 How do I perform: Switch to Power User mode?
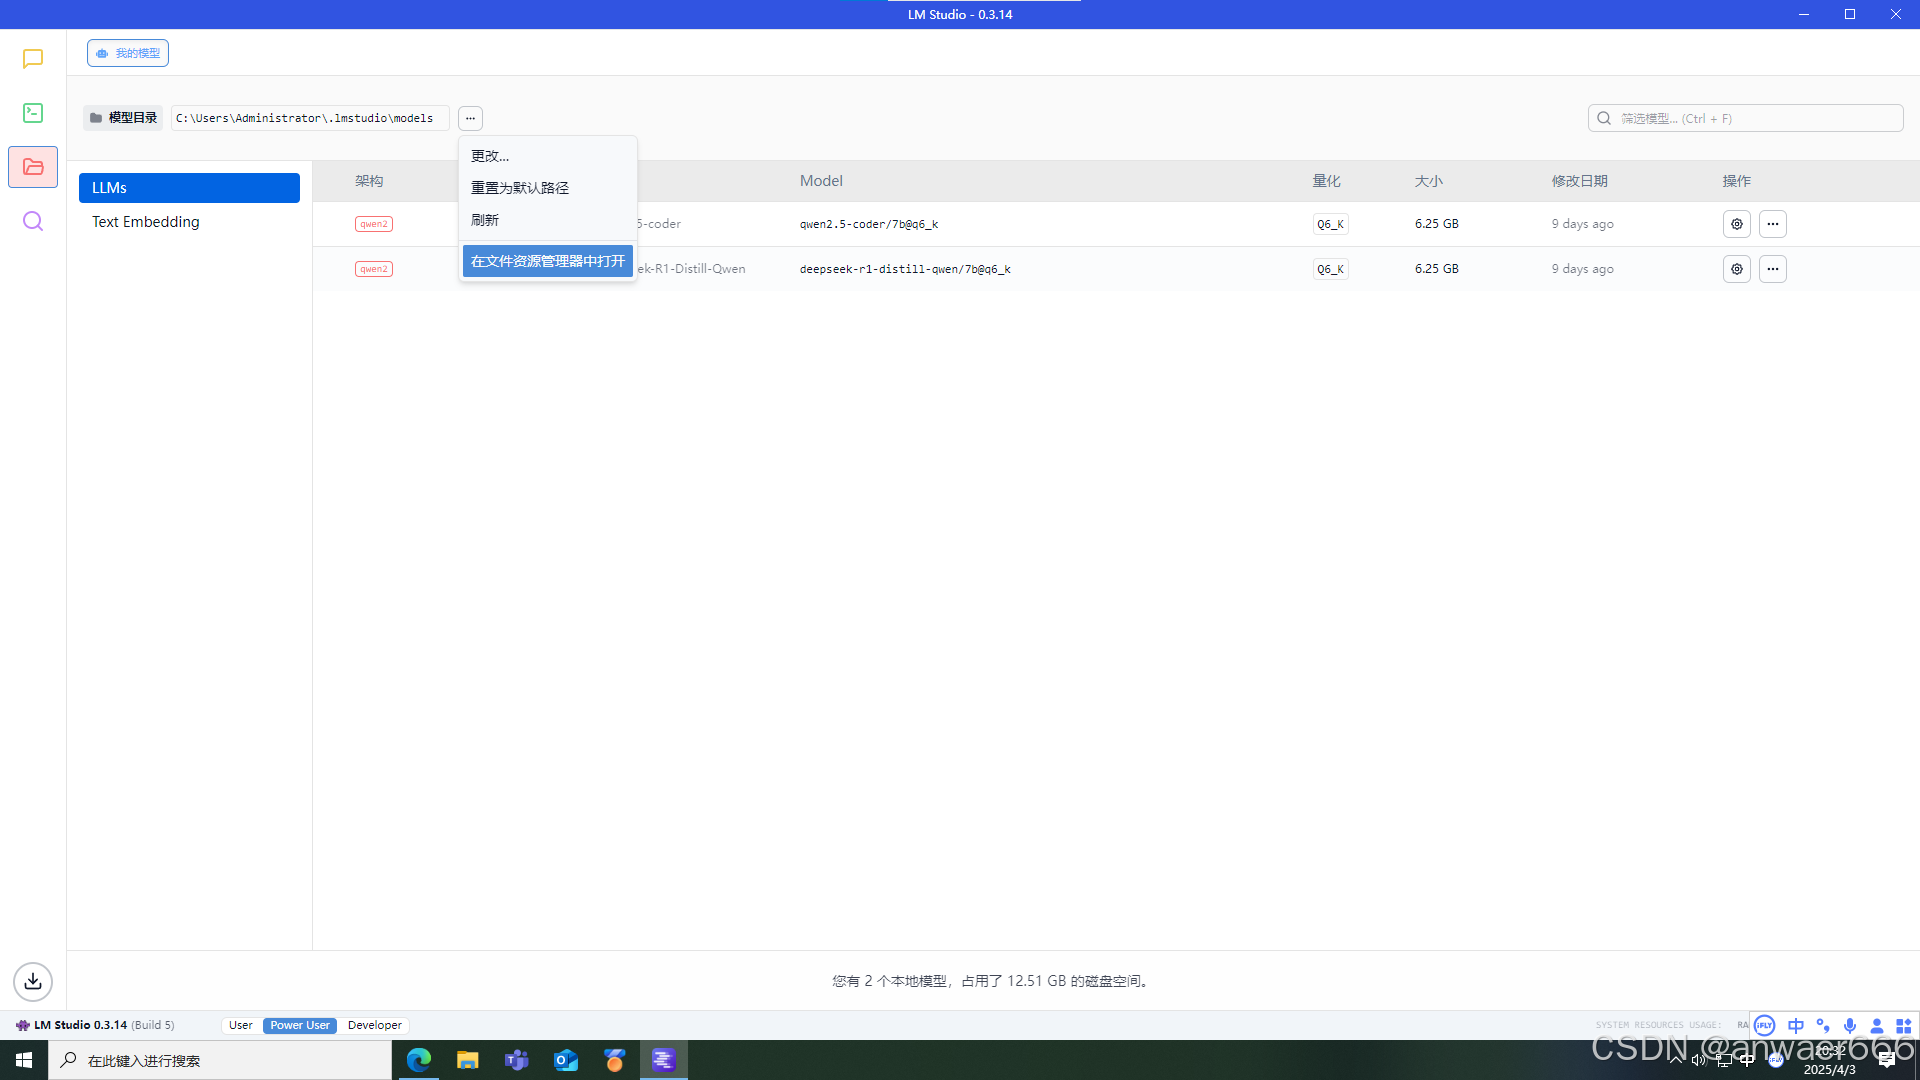click(300, 1025)
